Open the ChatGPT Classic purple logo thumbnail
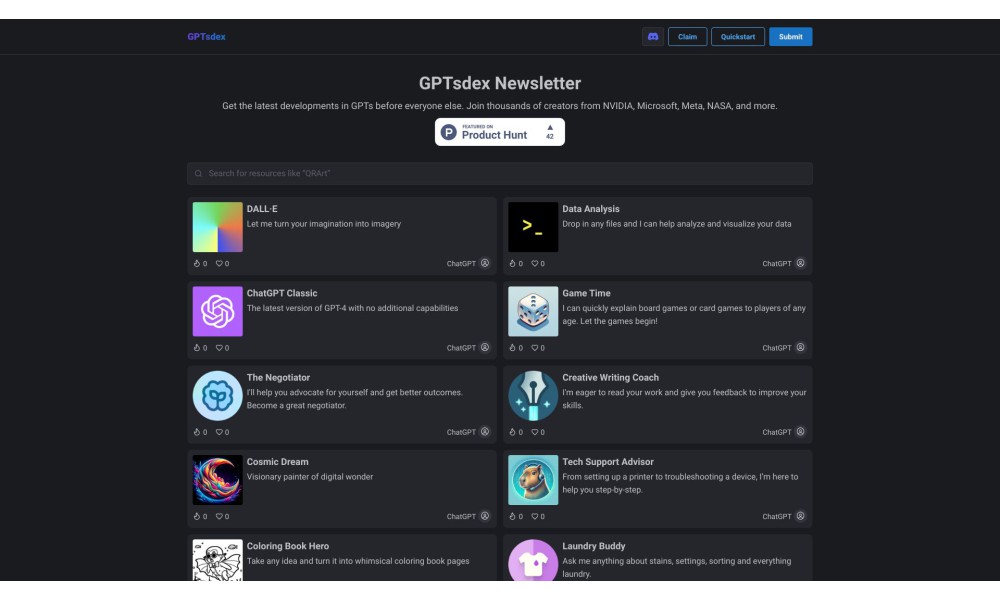Image resolution: width=1000 pixels, height=600 pixels. tap(217, 311)
